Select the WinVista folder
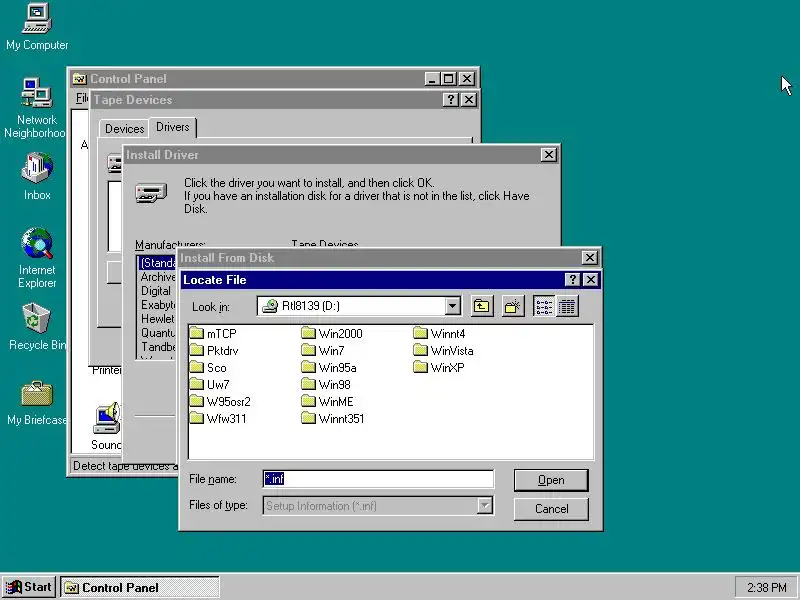Viewport: 800px width, 600px height. 443,351
